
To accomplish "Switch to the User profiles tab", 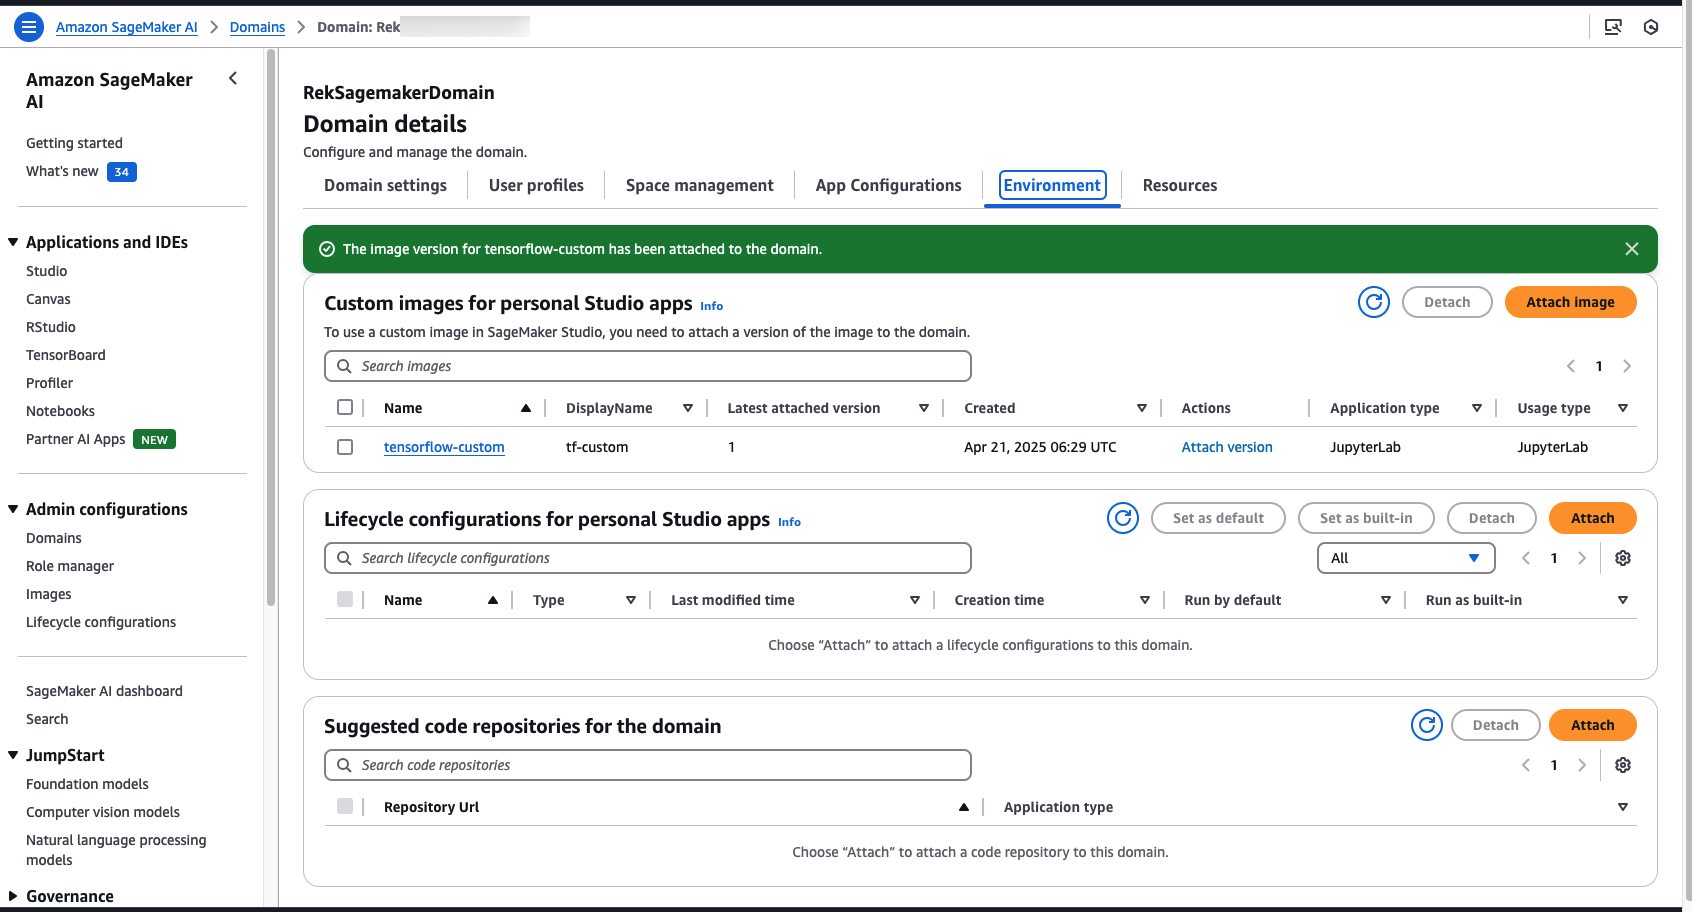I will [536, 185].
